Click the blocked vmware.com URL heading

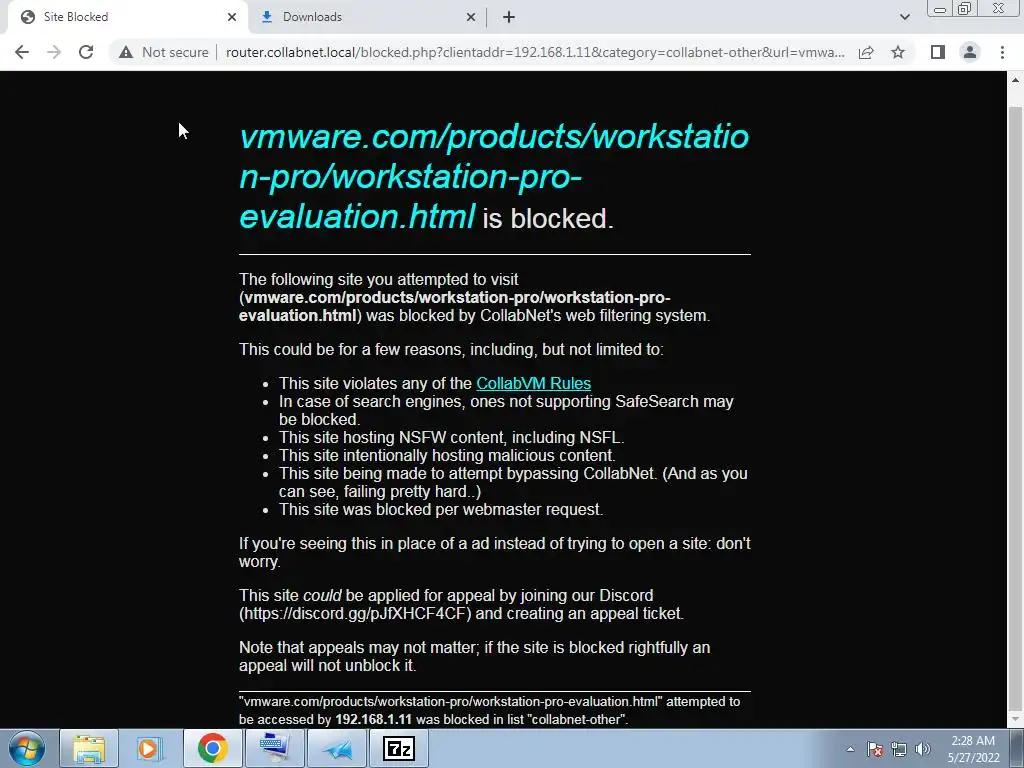pyautogui.click(x=494, y=176)
